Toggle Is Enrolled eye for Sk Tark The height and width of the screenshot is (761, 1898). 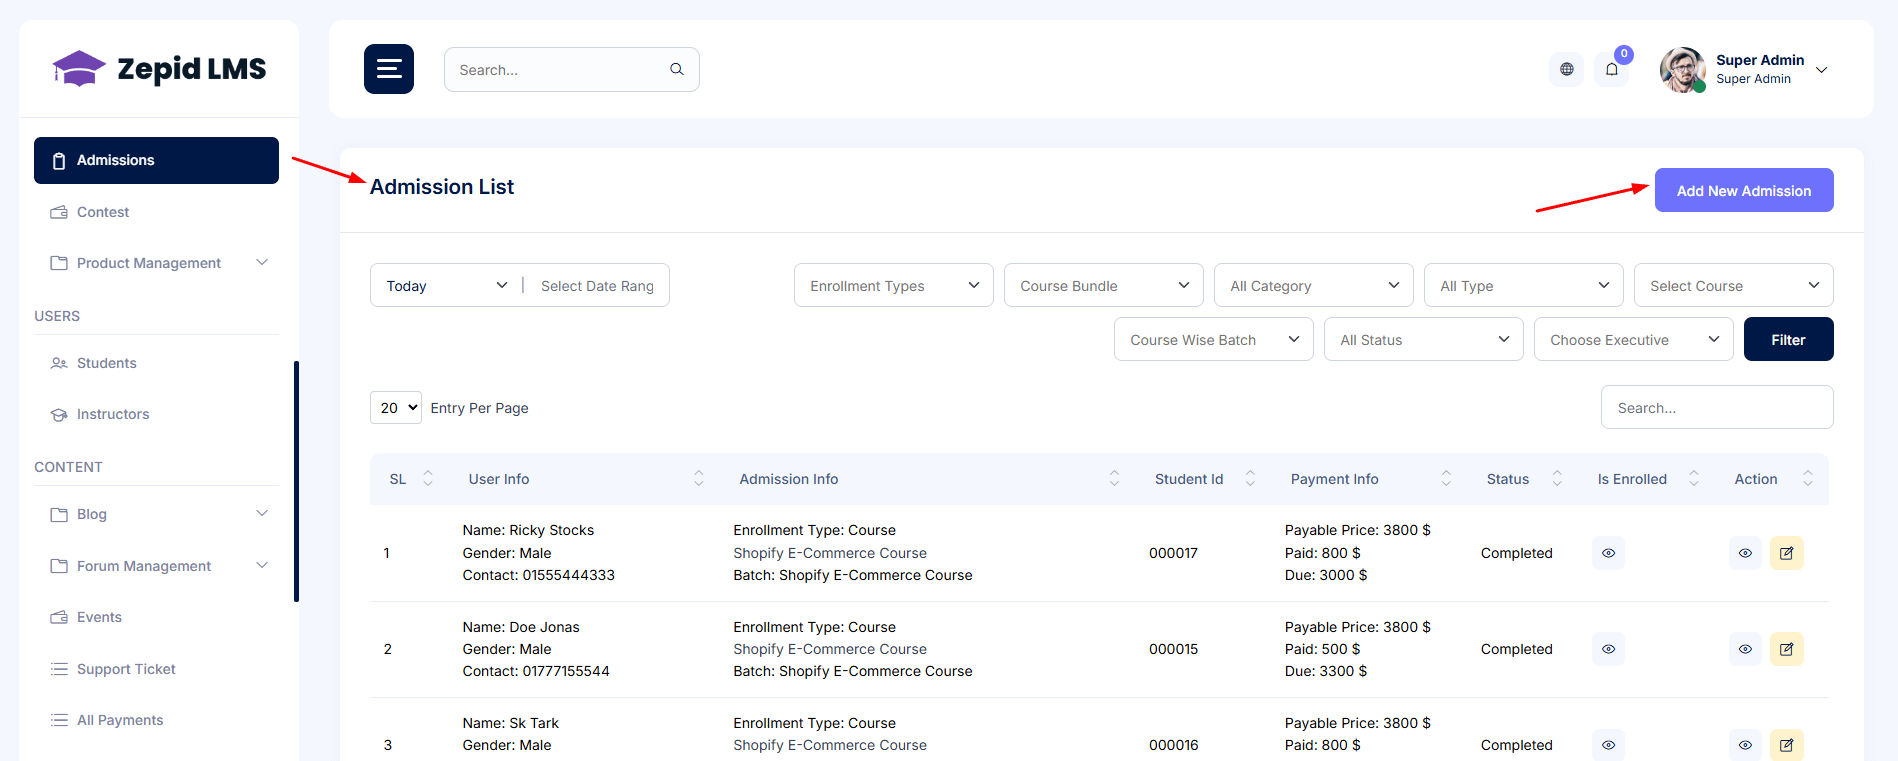click(x=1608, y=745)
